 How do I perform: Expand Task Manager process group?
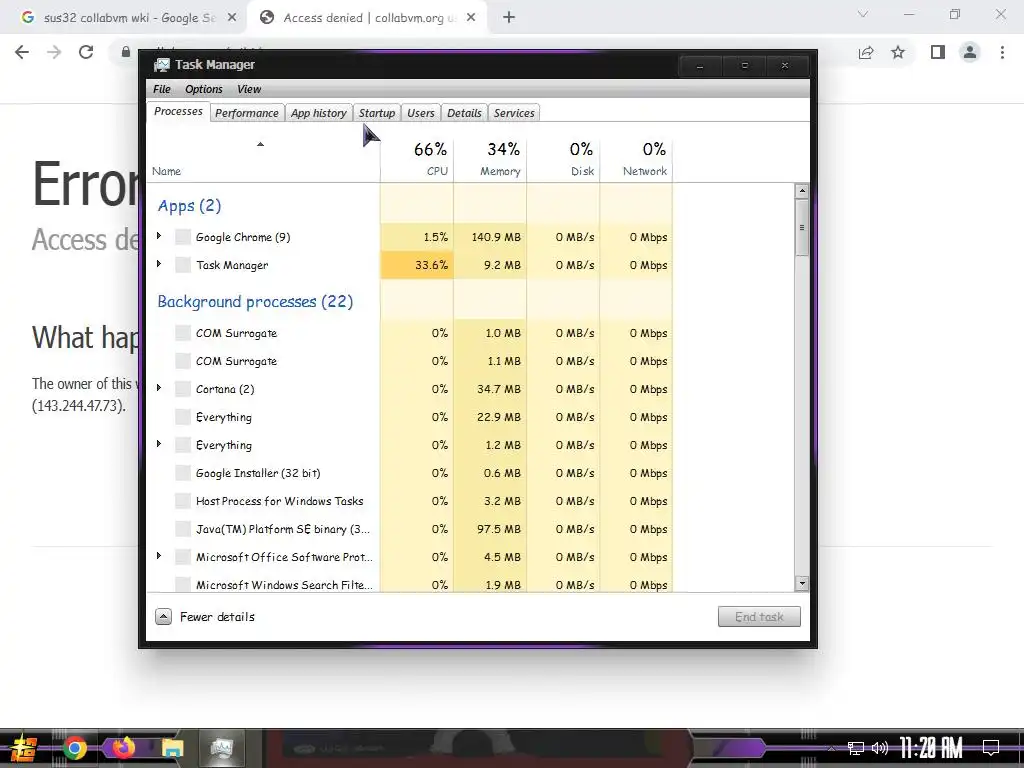point(159,264)
